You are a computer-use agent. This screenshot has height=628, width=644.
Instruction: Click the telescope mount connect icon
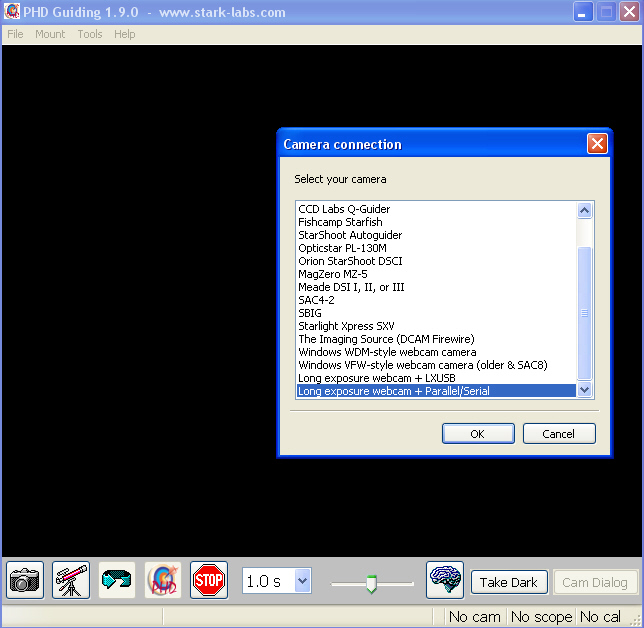coord(71,580)
